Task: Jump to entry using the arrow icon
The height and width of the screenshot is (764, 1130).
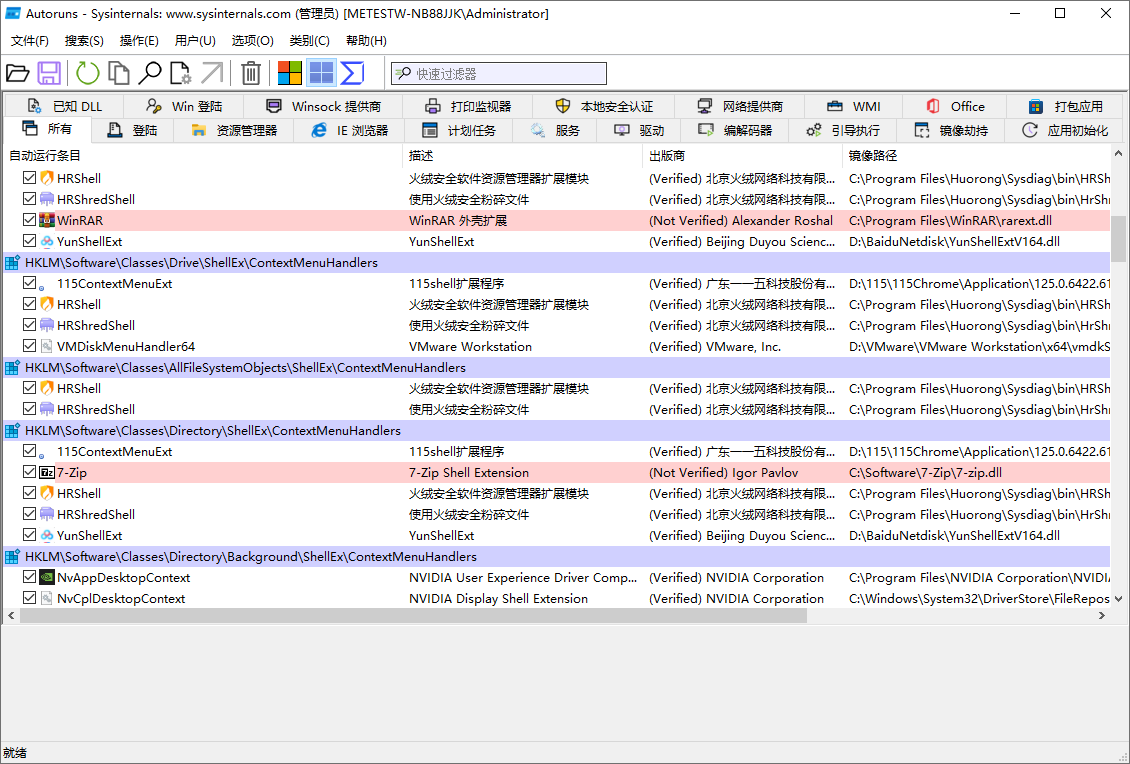Action: click(x=212, y=73)
